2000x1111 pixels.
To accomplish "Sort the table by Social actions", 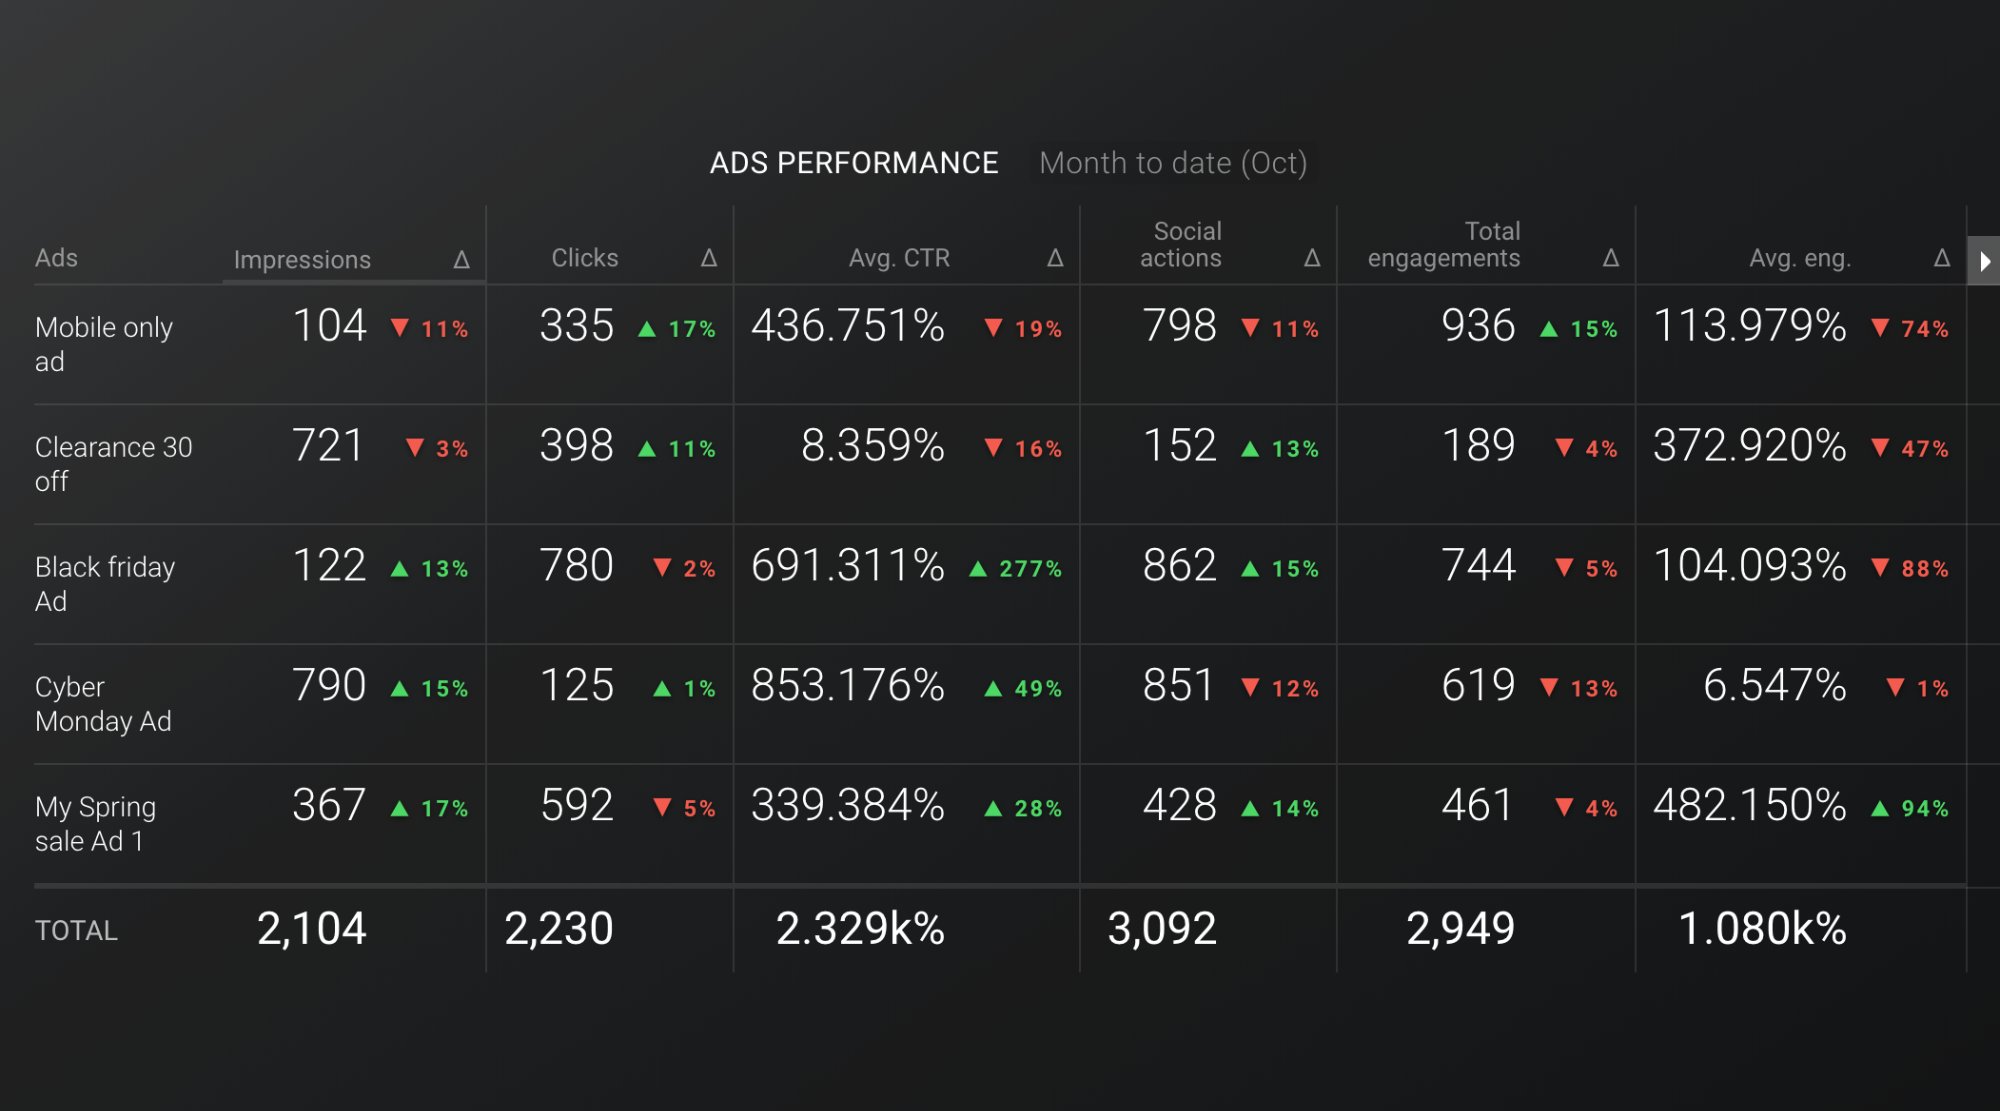I will click(x=1183, y=245).
